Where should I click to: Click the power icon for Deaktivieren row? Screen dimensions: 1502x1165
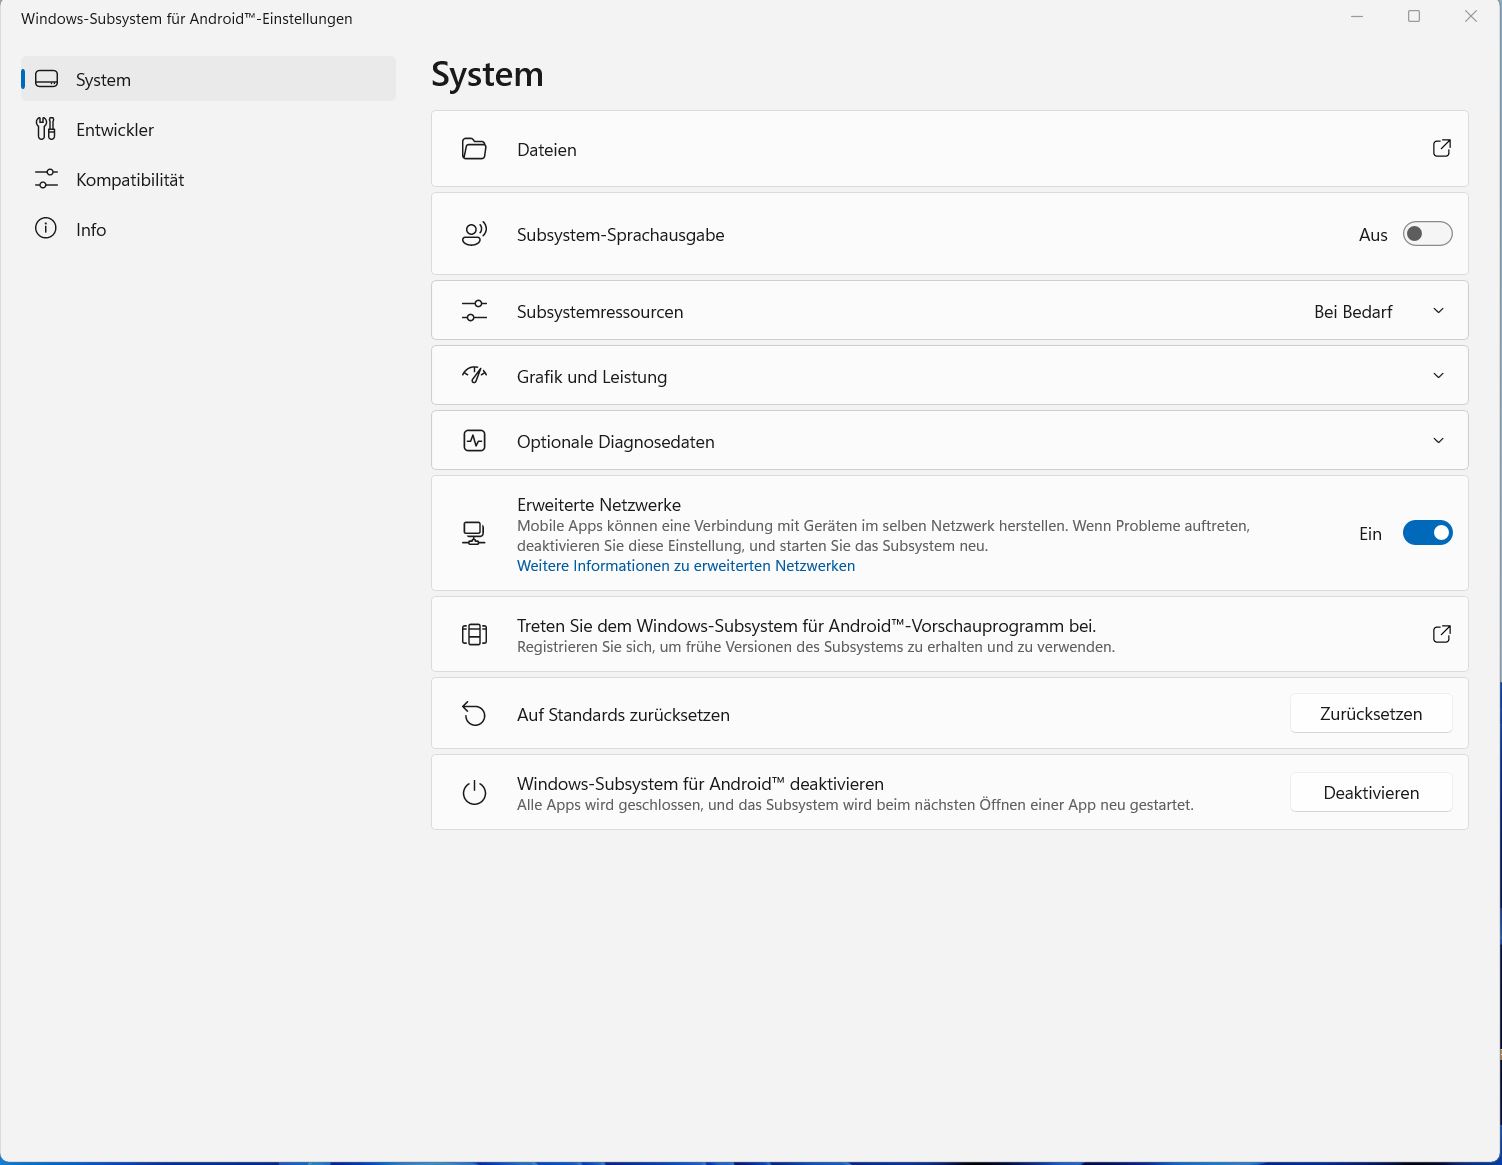tap(474, 793)
